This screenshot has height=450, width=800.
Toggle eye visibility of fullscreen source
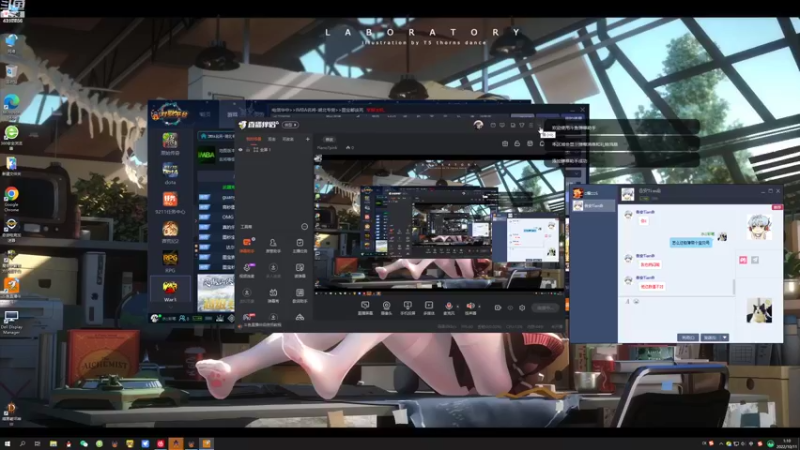pos(241,150)
